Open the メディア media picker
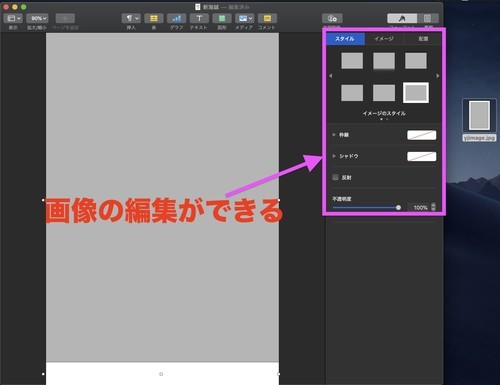The height and width of the screenshot is (385, 500). (x=244, y=18)
